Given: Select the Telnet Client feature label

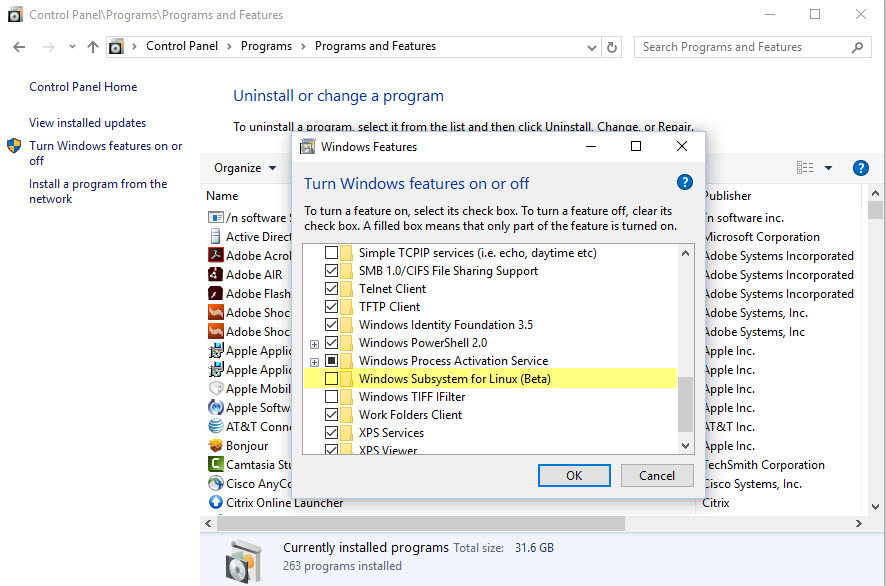Looking at the screenshot, I should (x=392, y=289).
